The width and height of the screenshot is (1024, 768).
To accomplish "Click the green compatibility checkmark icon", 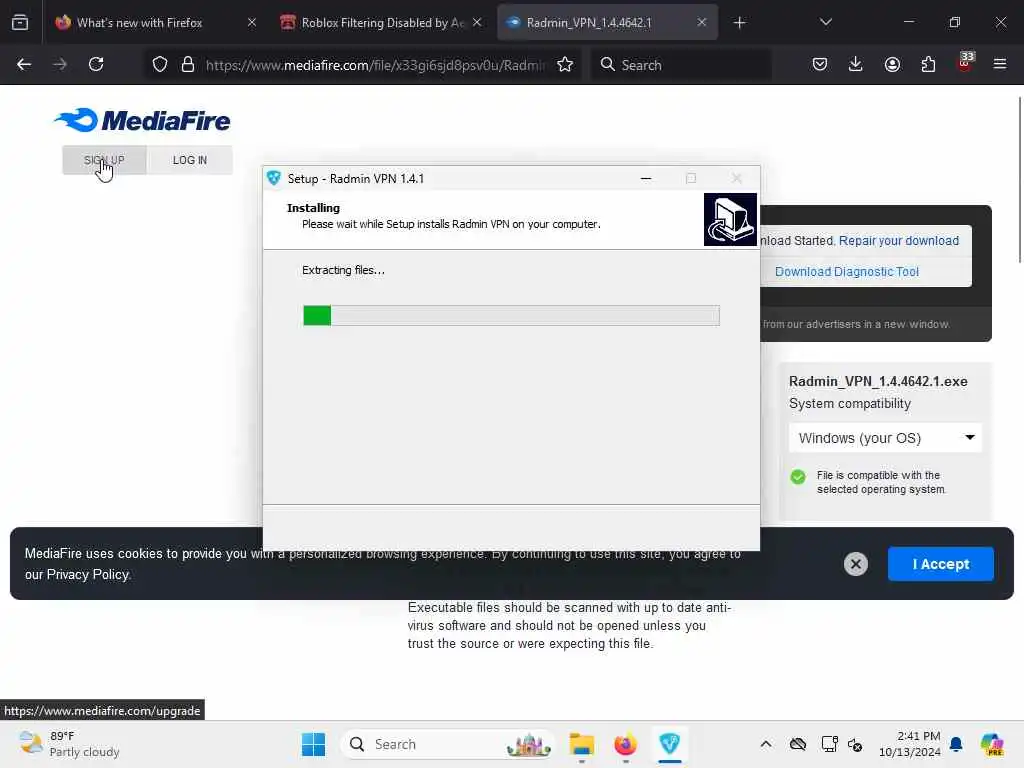I will [798, 477].
